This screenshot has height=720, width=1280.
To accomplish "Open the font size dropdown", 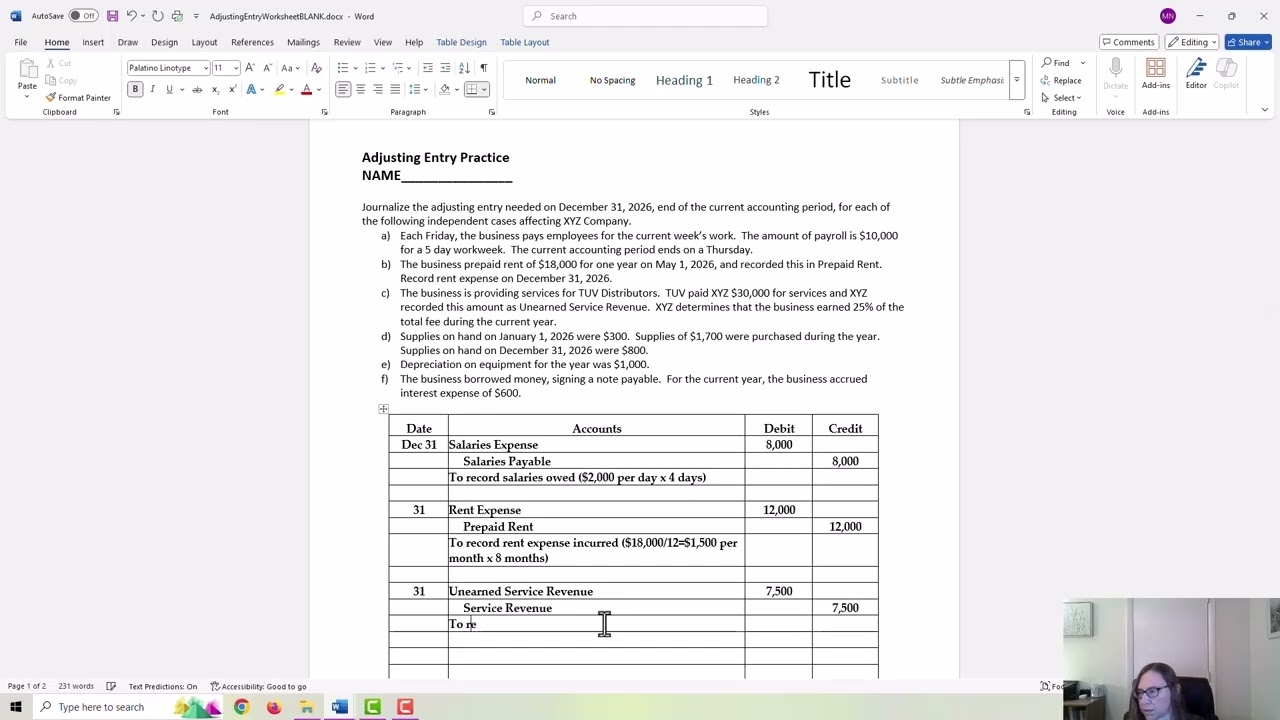I will tap(236, 68).
